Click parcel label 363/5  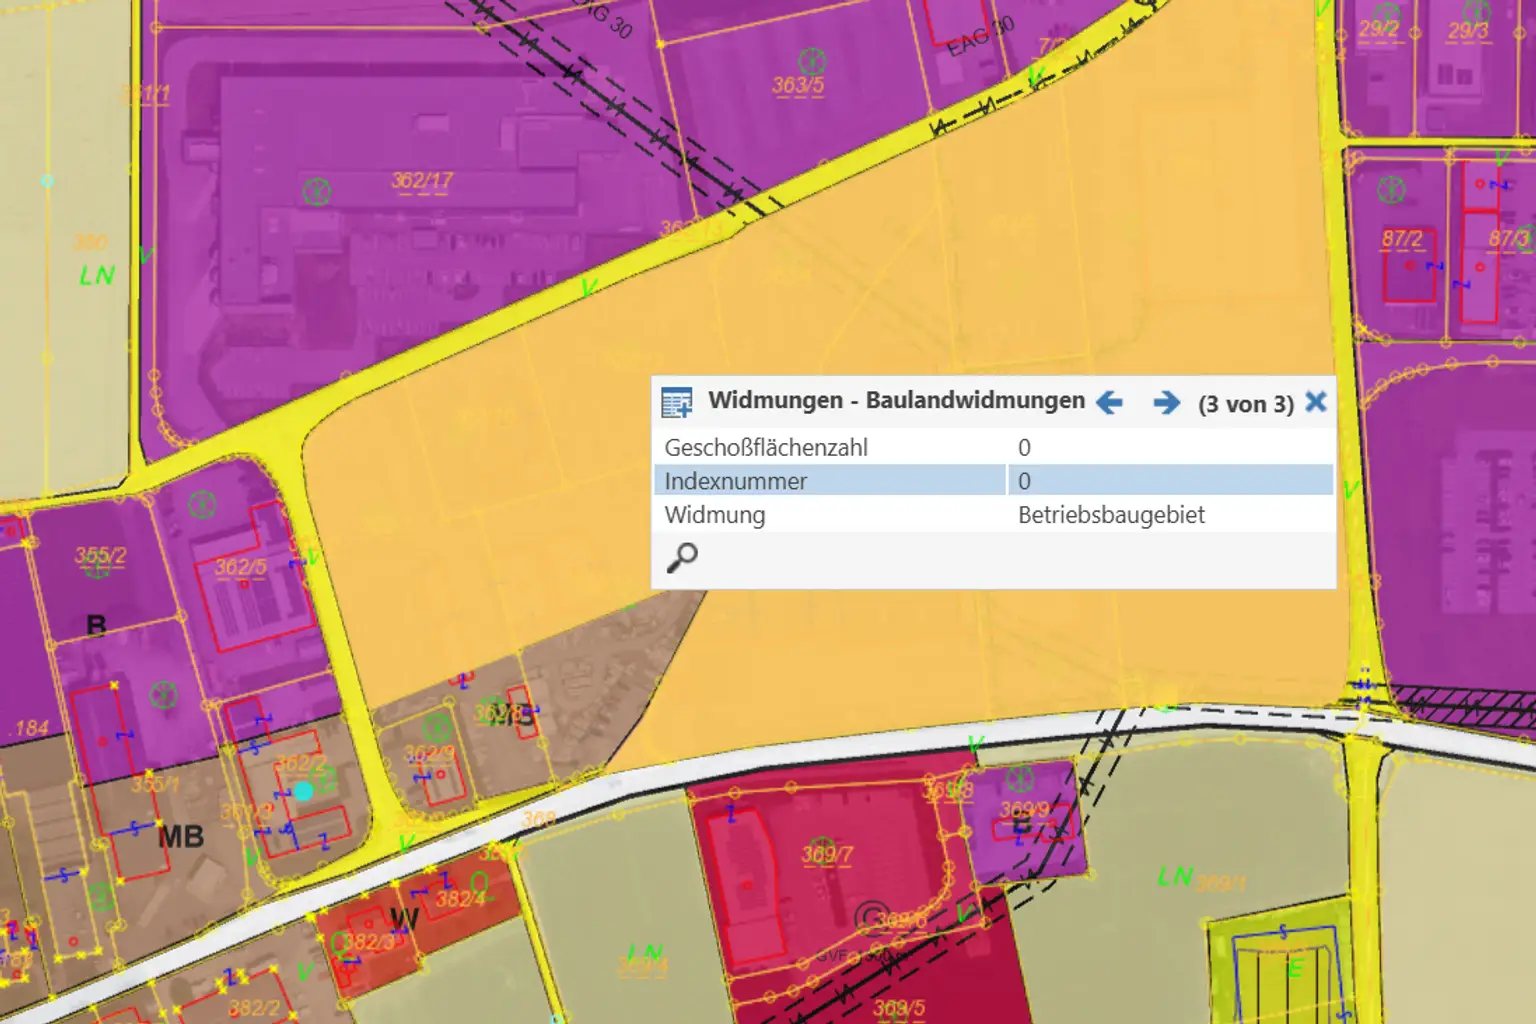pos(798,84)
